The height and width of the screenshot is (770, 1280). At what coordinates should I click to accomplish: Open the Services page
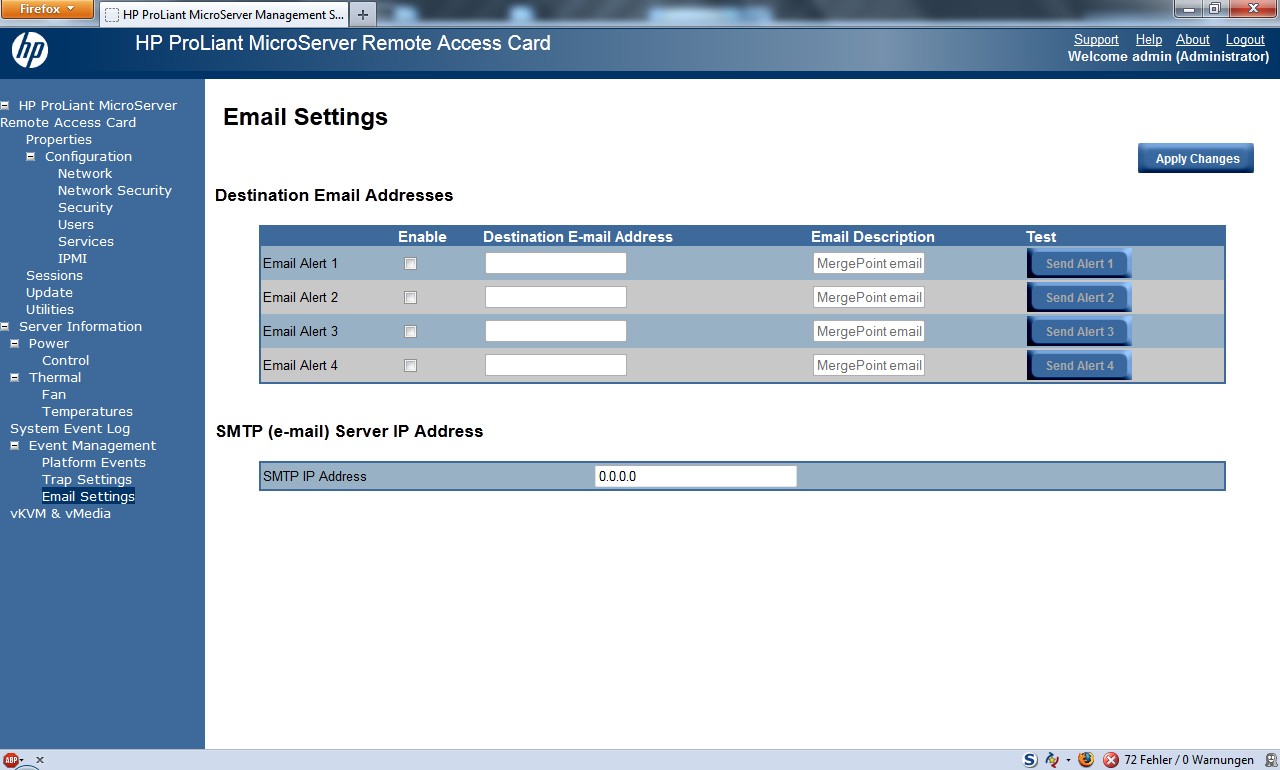(x=86, y=241)
